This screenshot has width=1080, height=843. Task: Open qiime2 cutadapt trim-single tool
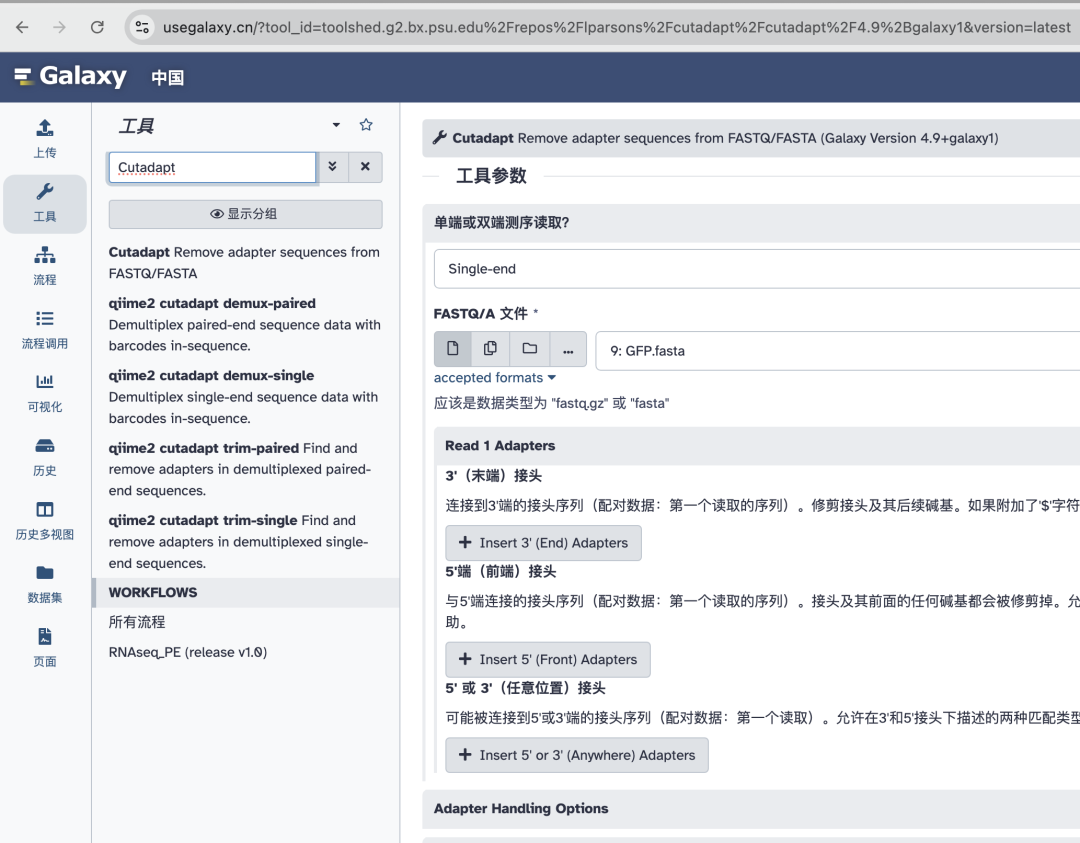pos(238,541)
